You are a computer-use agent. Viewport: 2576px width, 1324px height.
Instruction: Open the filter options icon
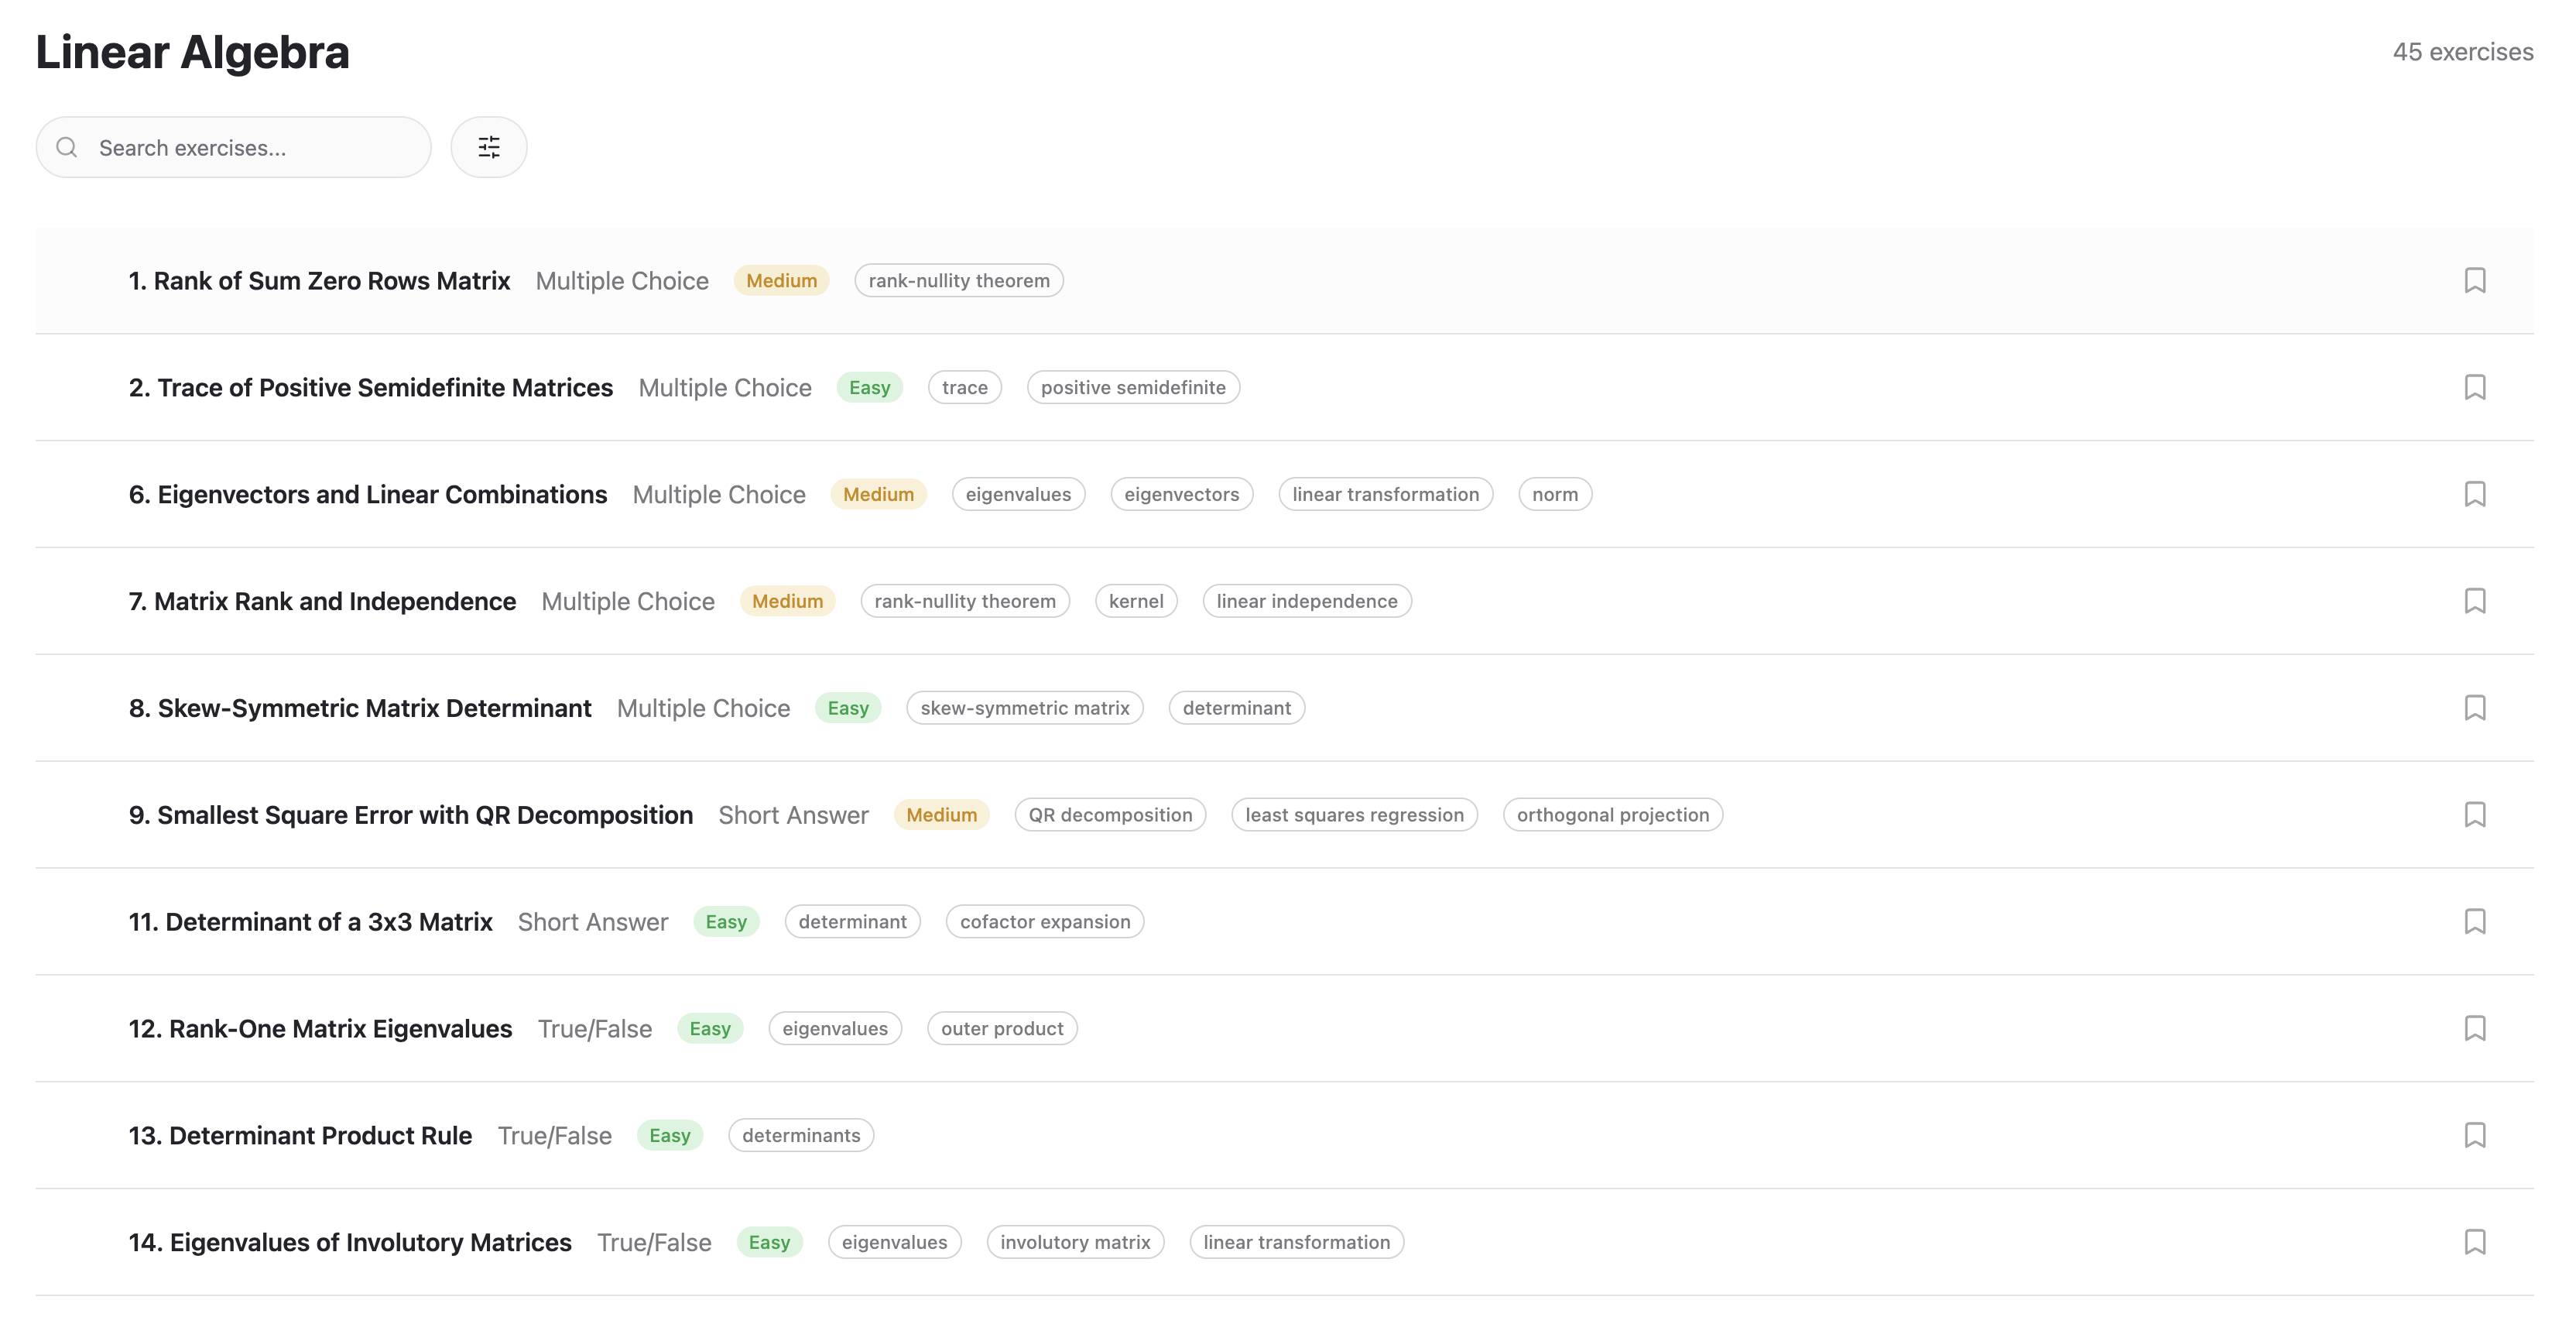click(x=488, y=147)
